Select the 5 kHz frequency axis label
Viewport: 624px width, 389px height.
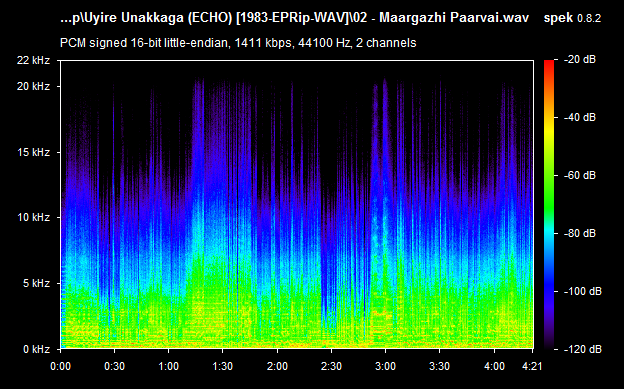coord(36,283)
